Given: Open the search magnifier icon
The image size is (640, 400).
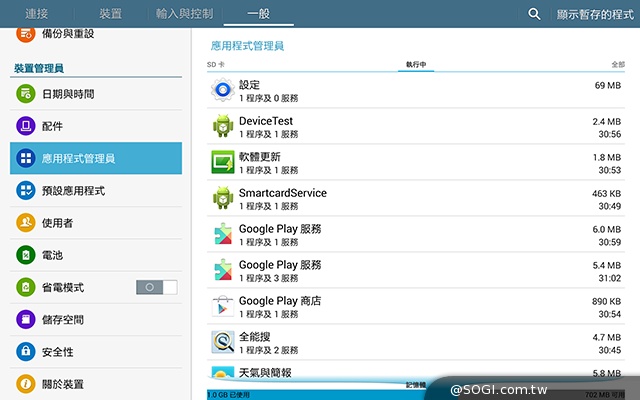Looking at the screenshot, I should pos(534,14).
